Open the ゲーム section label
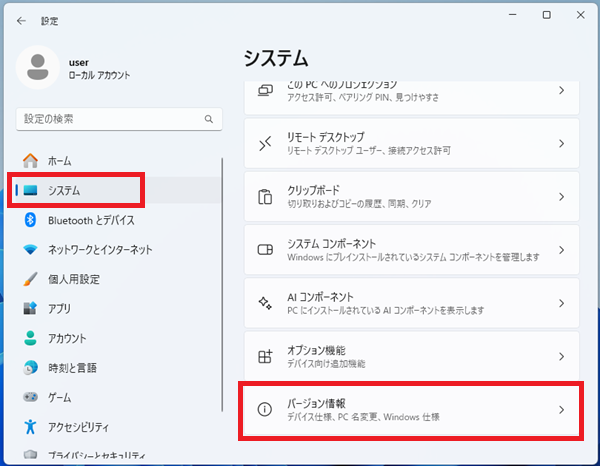 click(x=59, y=397)
